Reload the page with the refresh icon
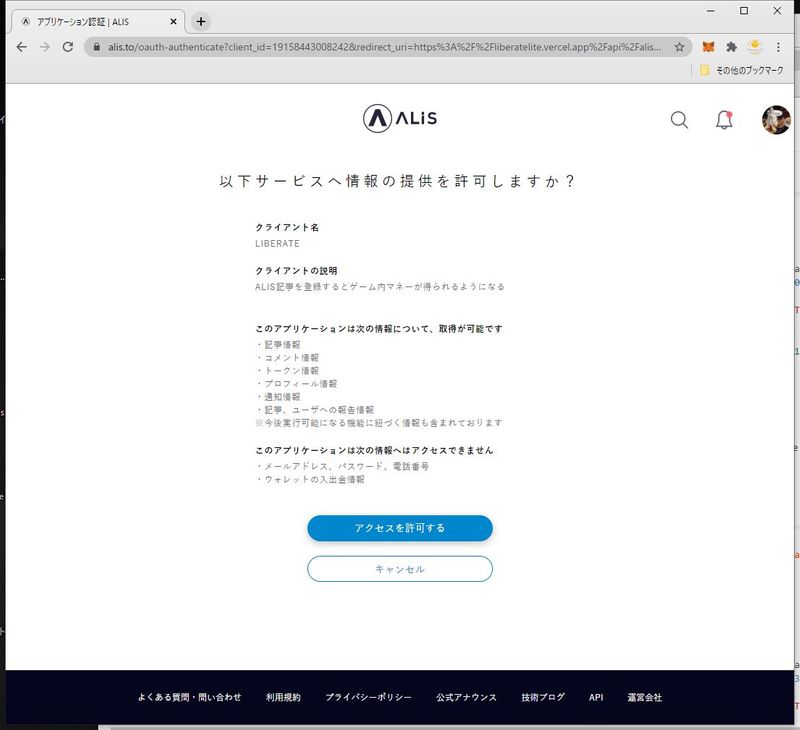The height and width of the screenshot is (730, 800). point(68,47)
